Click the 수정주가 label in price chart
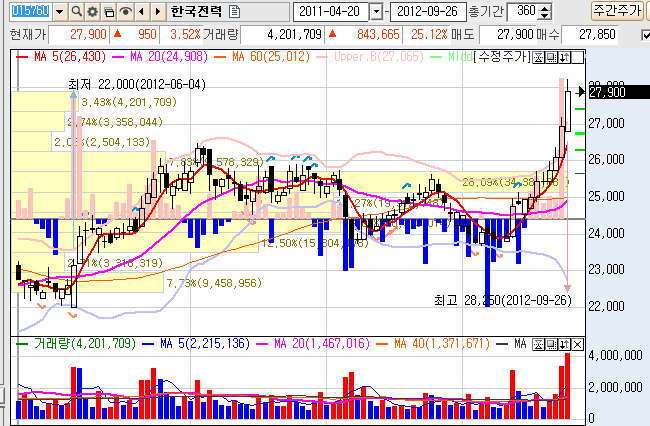This screenshot has height=426, width=650. (x=502, y=57)
